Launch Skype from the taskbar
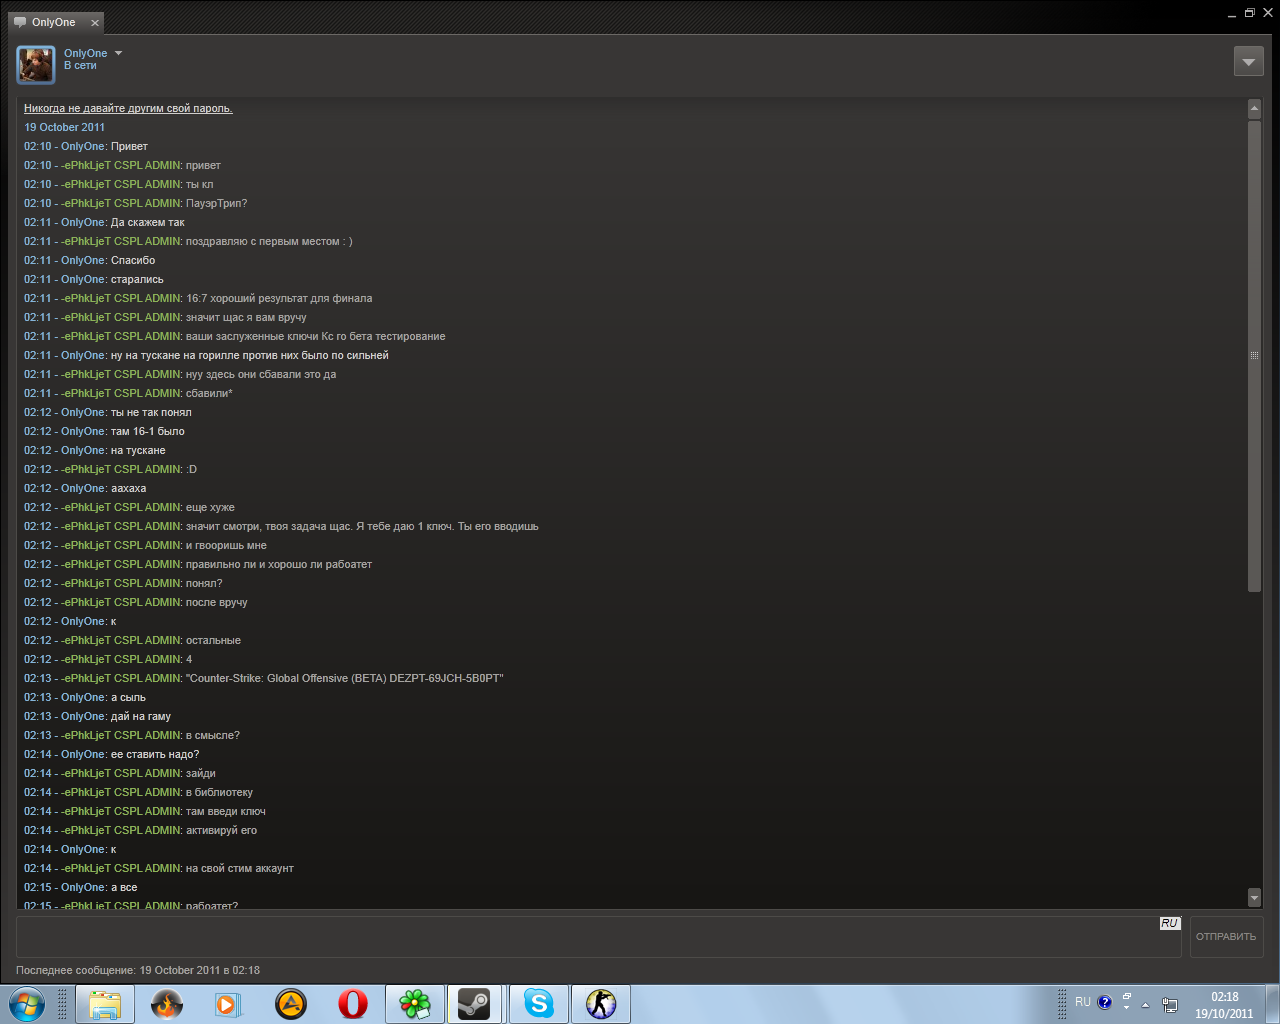This screenshot has width=1280, height=1024. pyautogui.click(x=538, y=1004)
